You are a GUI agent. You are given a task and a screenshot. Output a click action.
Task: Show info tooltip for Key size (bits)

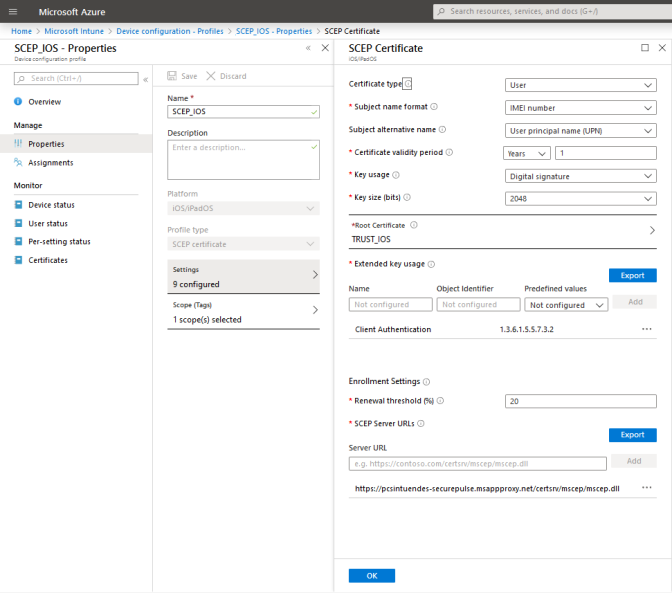click(x=407, y=197)
